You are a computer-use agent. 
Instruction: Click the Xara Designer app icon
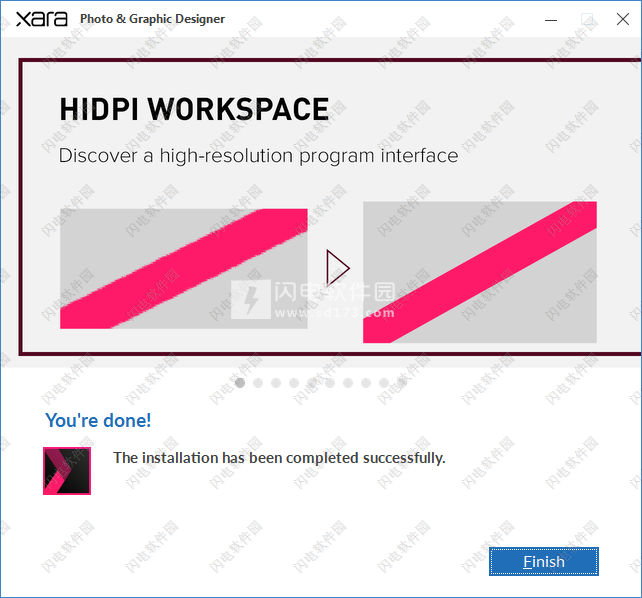click(67, 471)
